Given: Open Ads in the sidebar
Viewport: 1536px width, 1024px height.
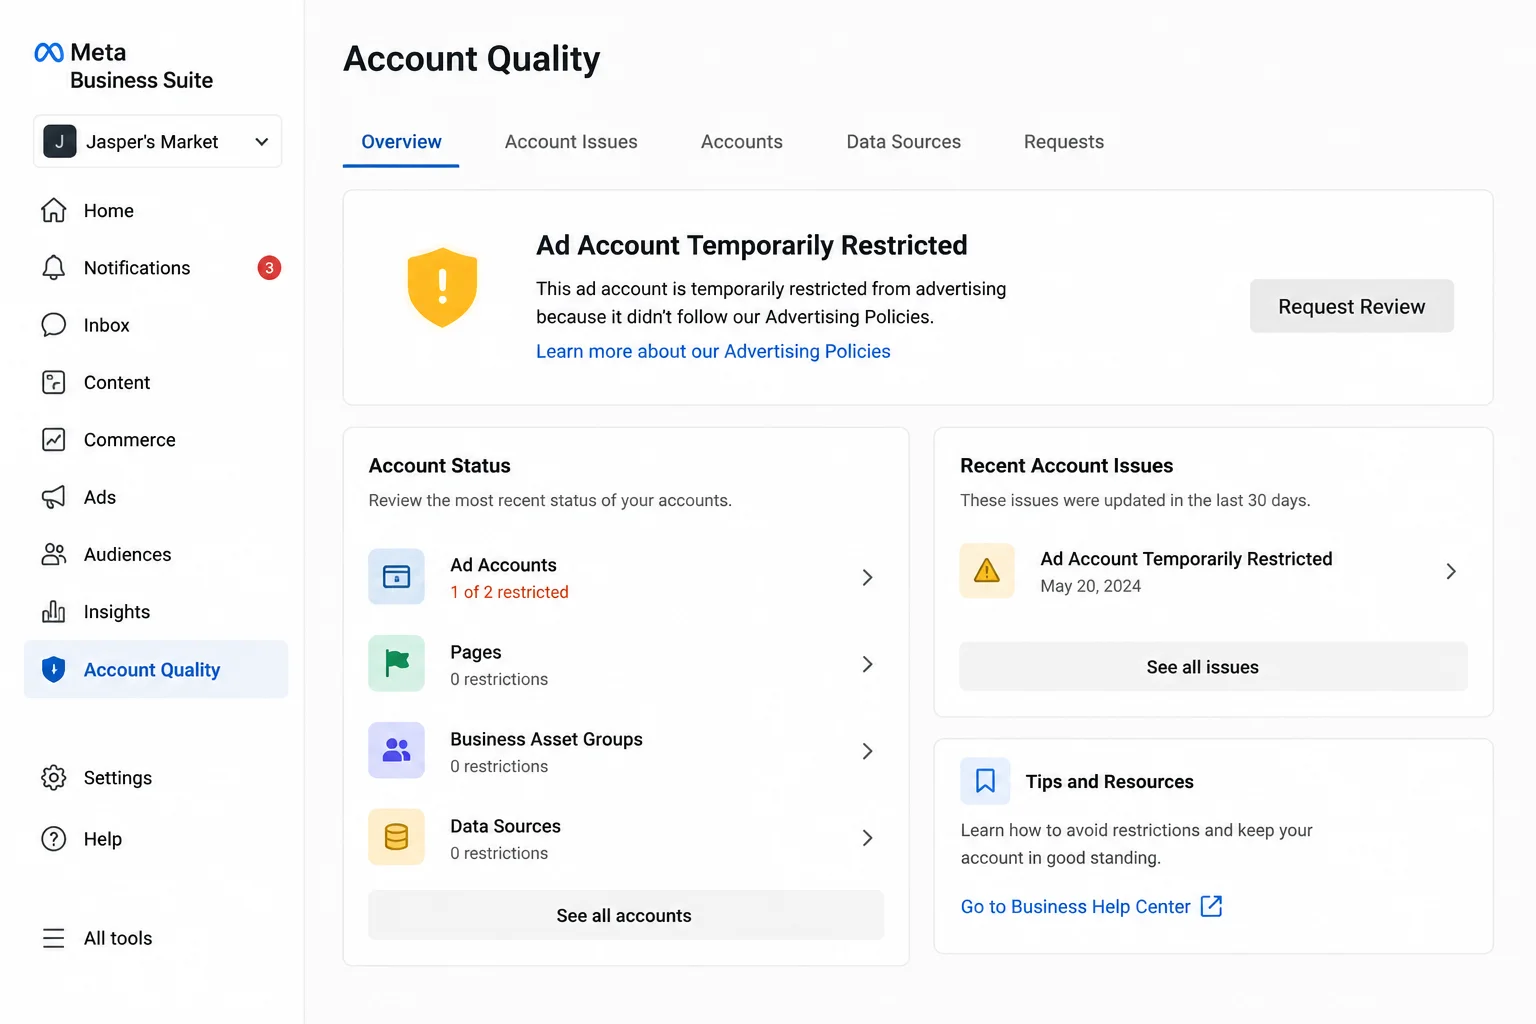Looking at the screenshot, I should click(156, 497).
